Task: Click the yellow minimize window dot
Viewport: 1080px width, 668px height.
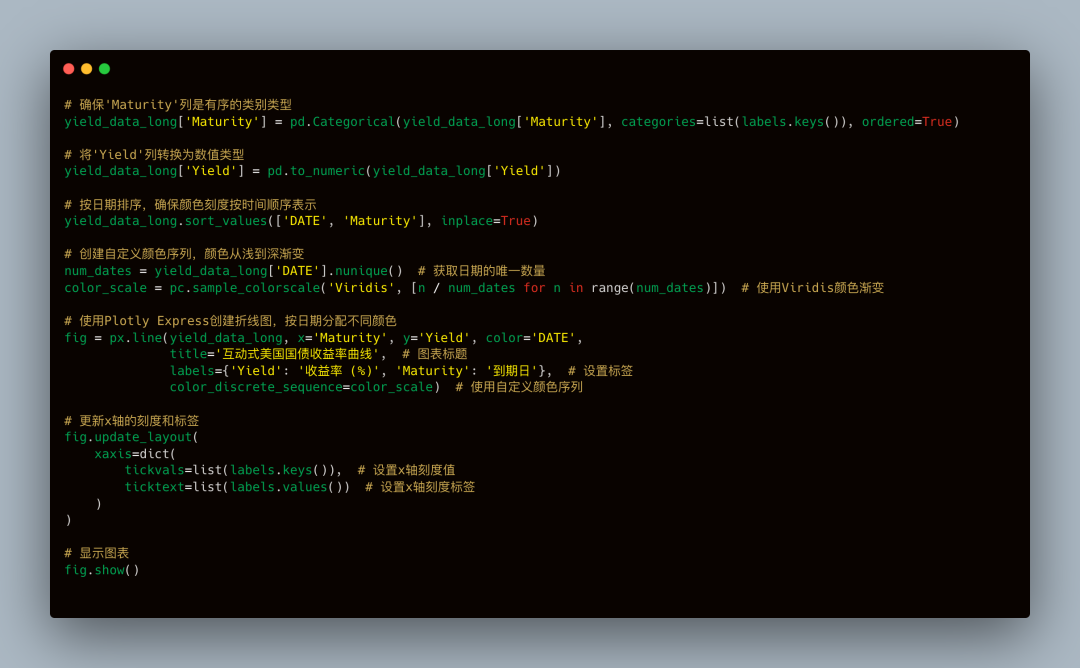Action: click(x=87, y=69)
